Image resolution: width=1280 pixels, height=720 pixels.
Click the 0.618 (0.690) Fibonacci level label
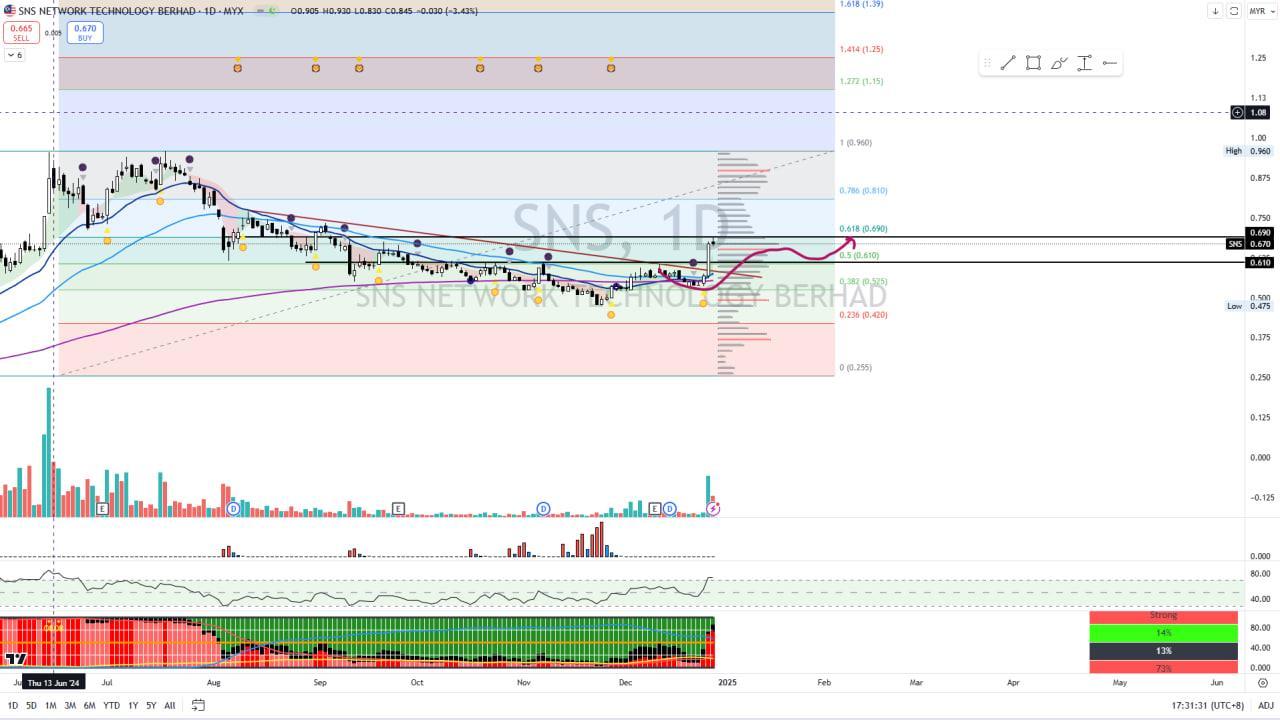(863, 229)
